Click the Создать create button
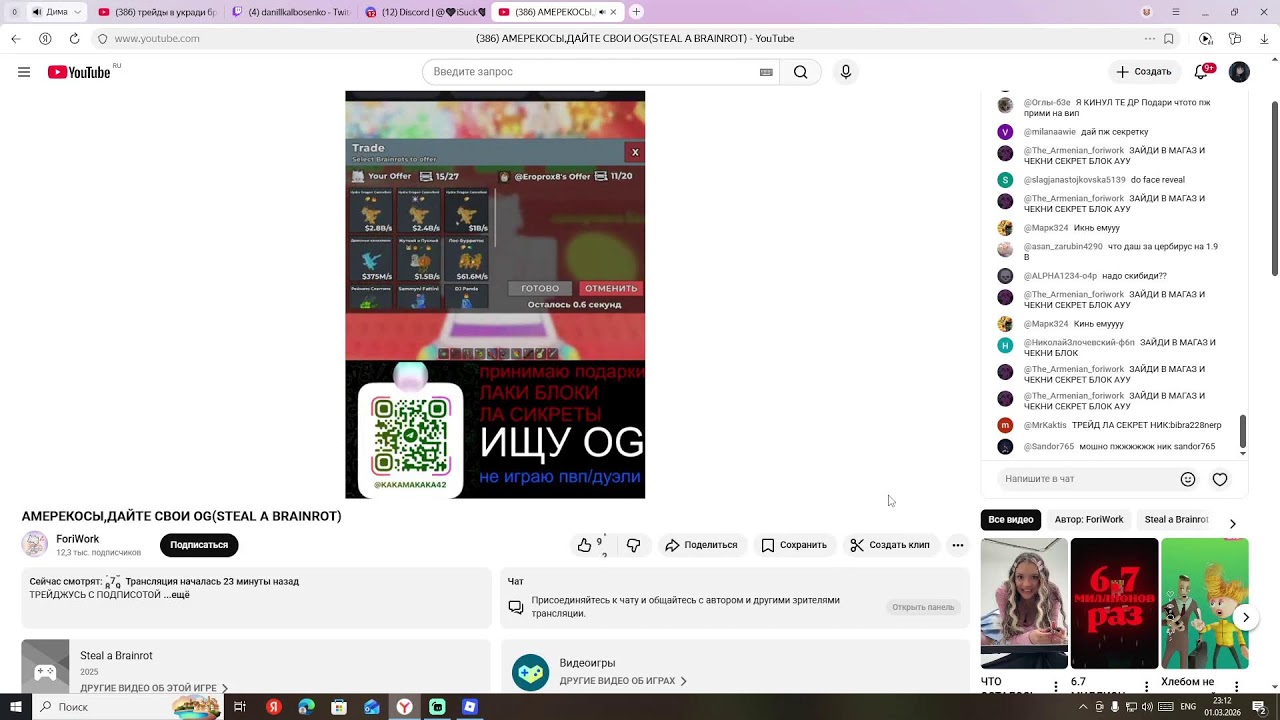Image resolution: width=1280 pixels, height=720 pixels. coord(1144,72)
